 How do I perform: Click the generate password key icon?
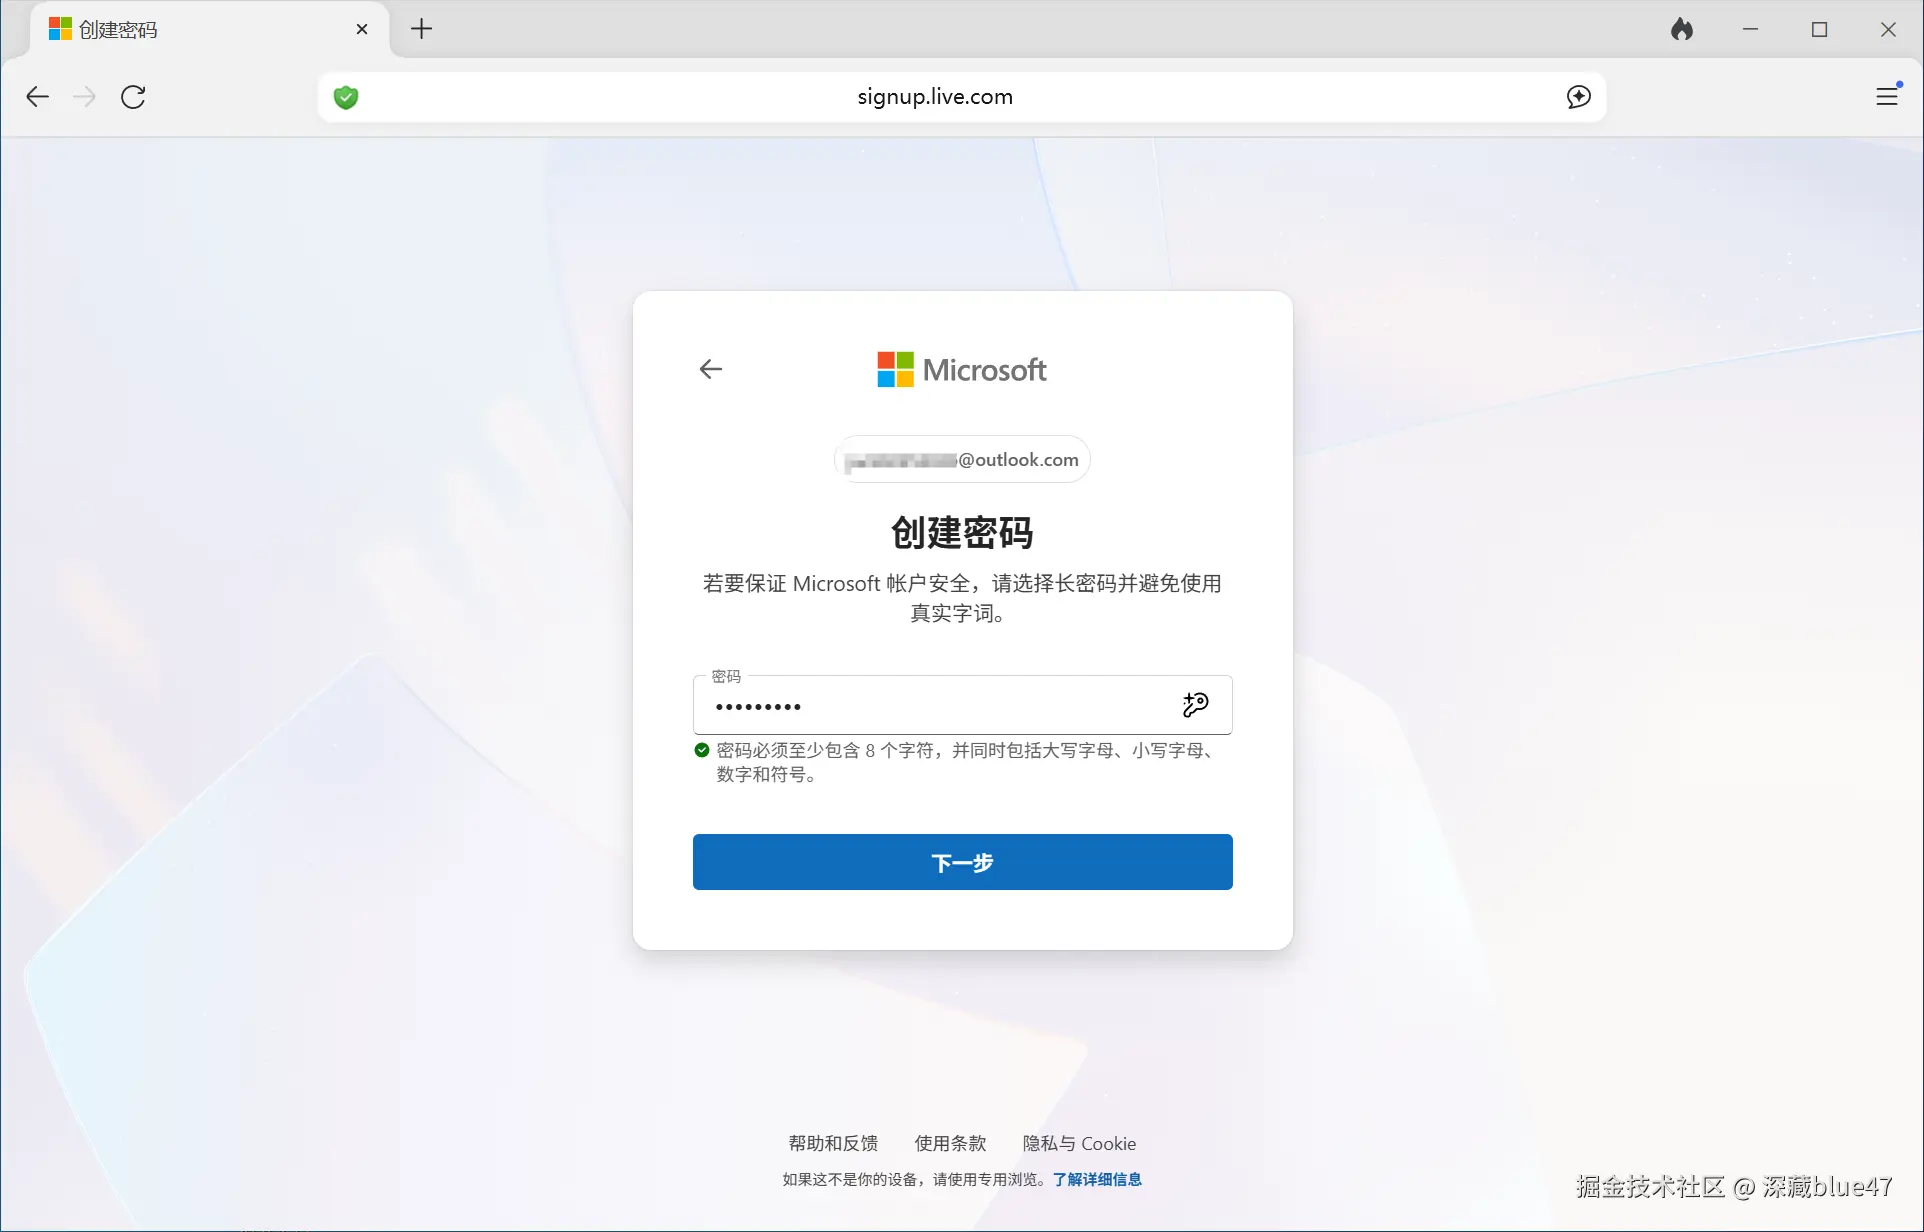point(1196,705)
